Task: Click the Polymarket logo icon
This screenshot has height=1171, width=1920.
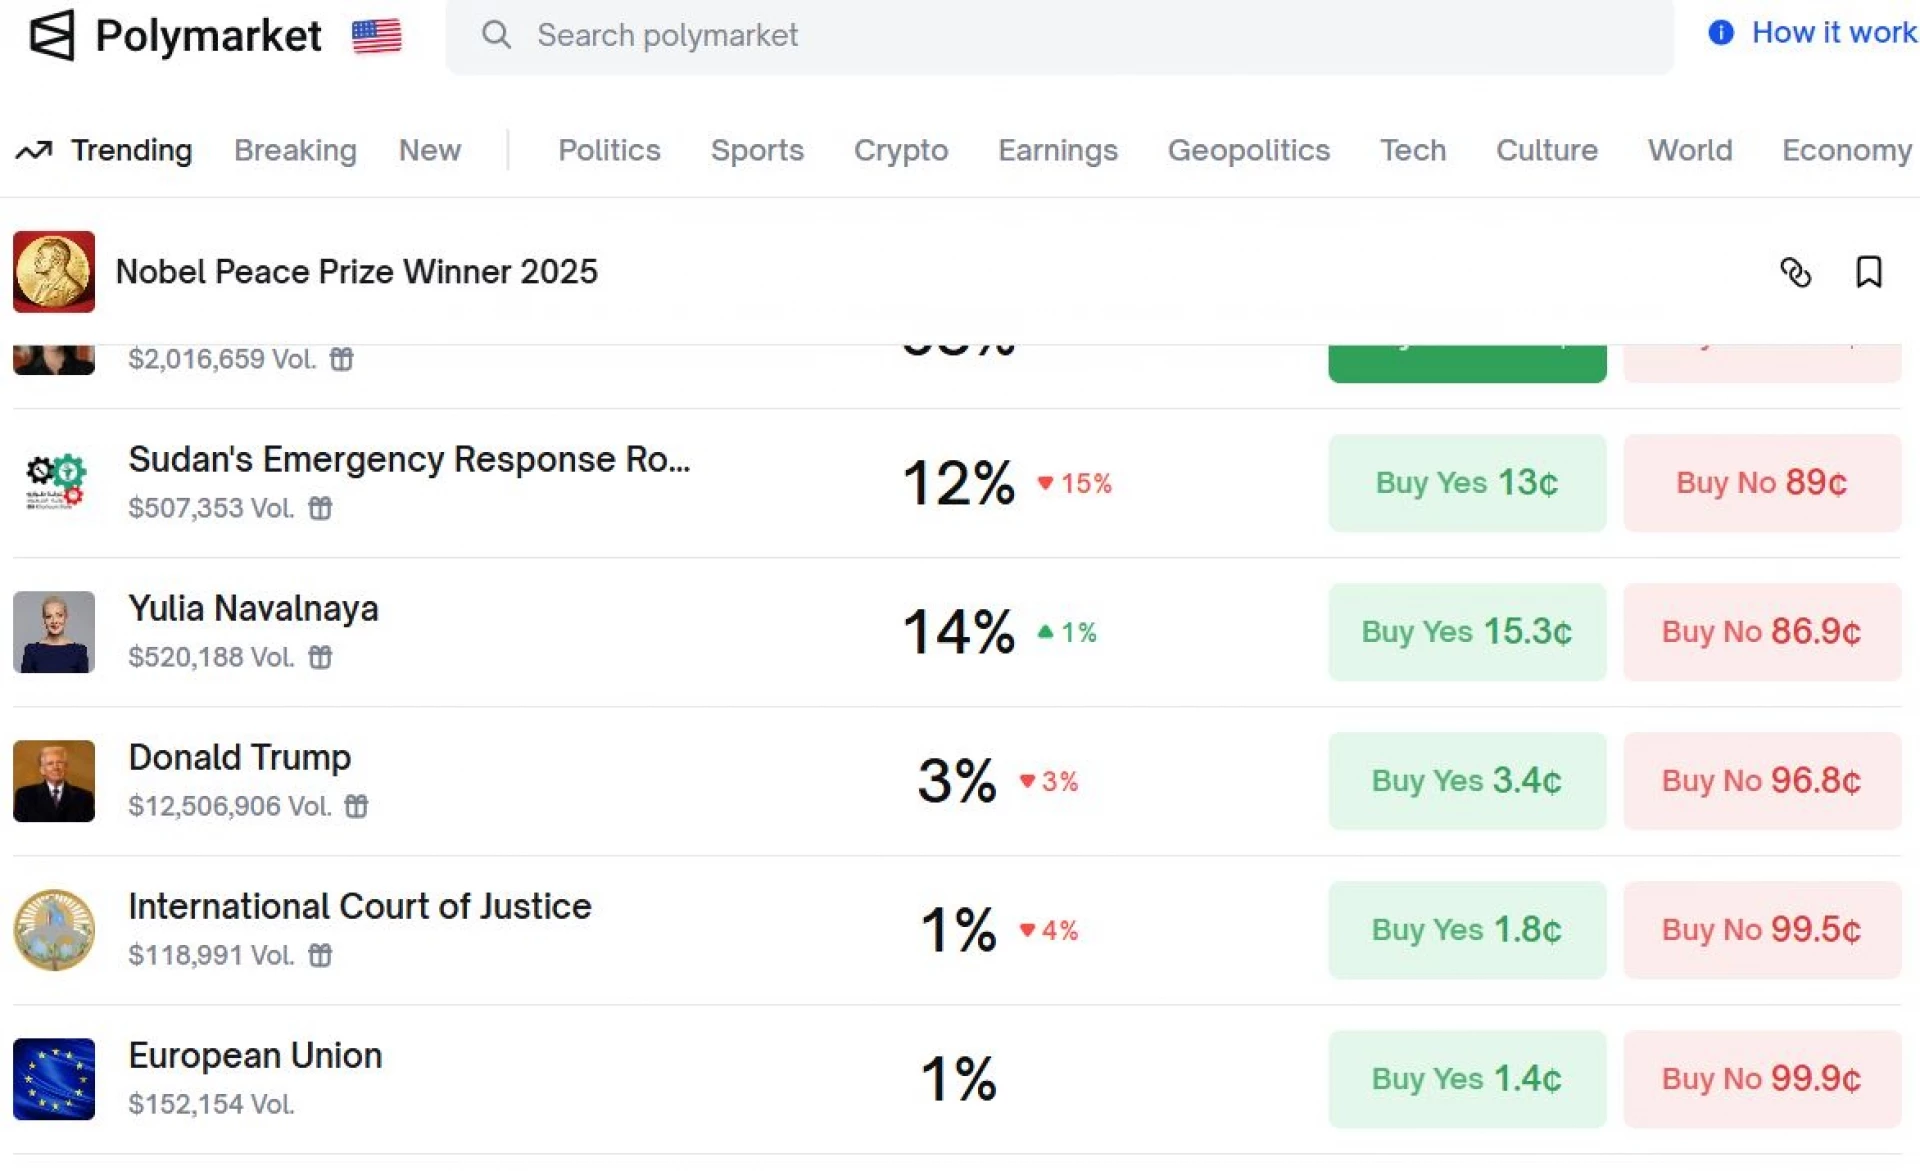Action: point(52,36)
